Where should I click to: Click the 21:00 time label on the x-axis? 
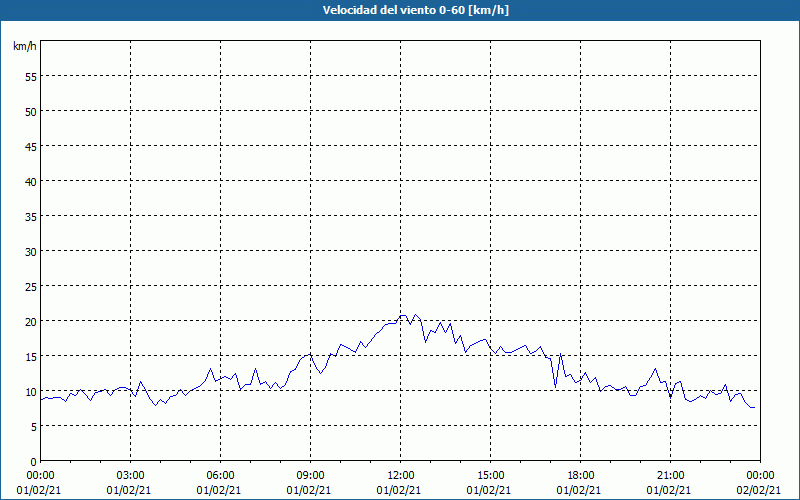[670, 476]
